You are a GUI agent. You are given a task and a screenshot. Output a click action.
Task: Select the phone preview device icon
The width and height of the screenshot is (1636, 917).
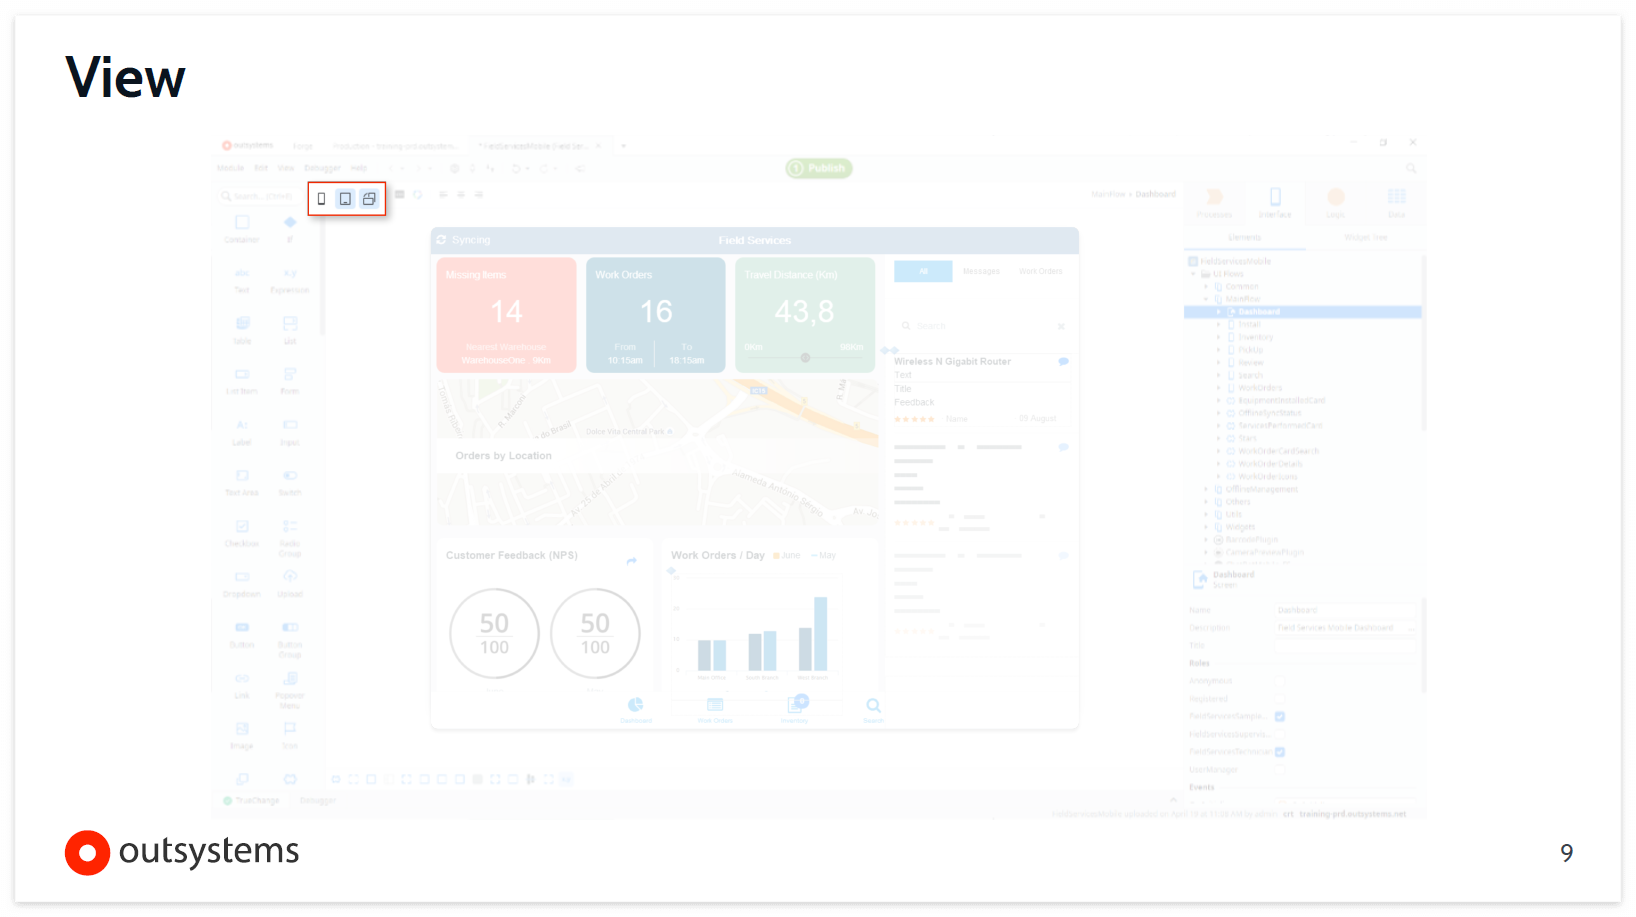(321, 199)
